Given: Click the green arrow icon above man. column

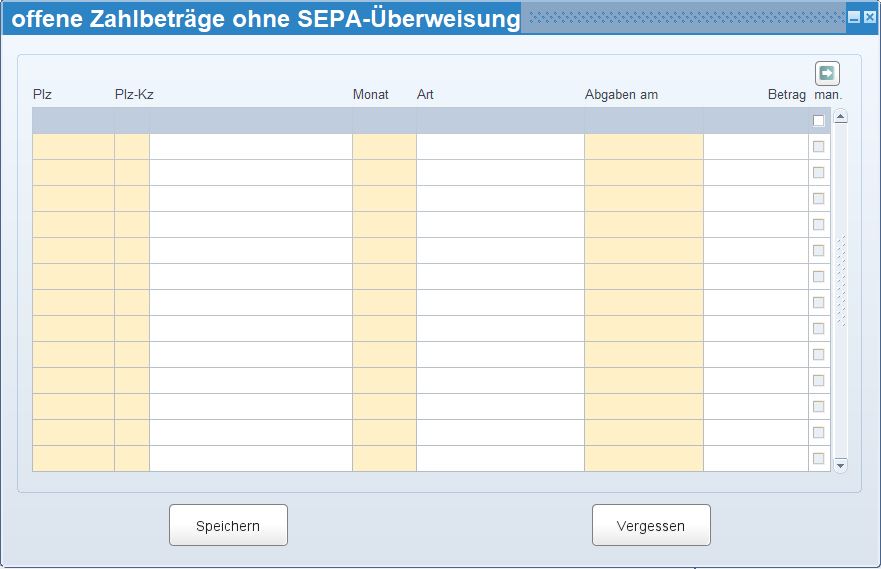Looking at the screenshot, I should point(827,73).
